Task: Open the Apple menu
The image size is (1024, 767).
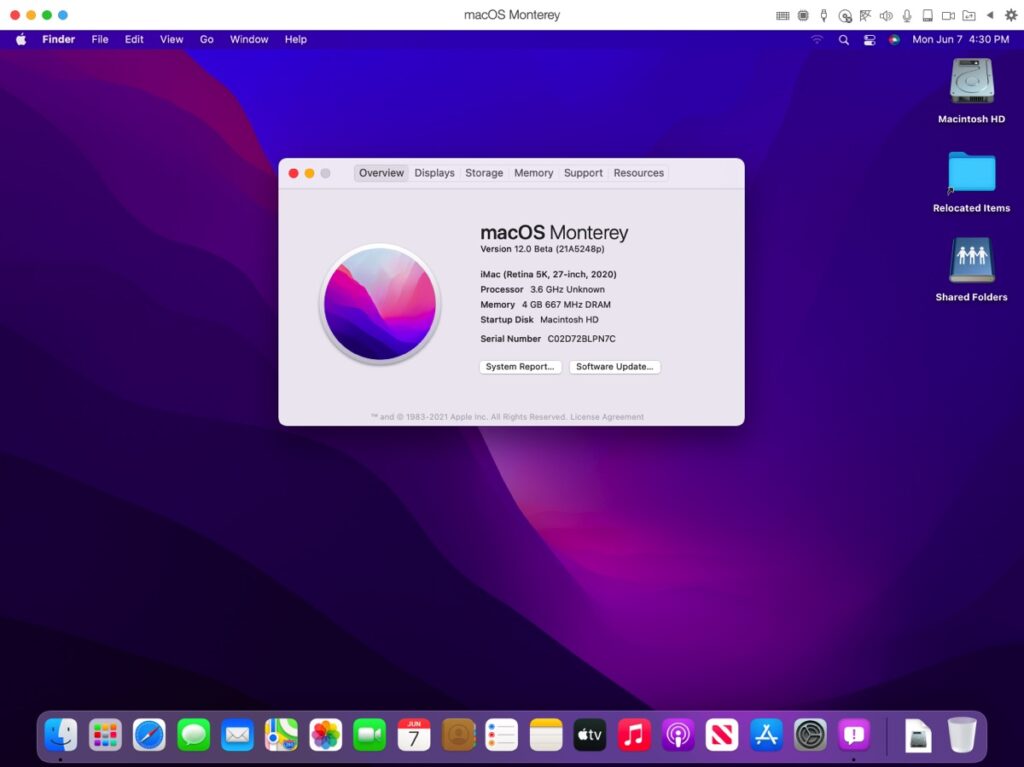Action: point(21,39)
